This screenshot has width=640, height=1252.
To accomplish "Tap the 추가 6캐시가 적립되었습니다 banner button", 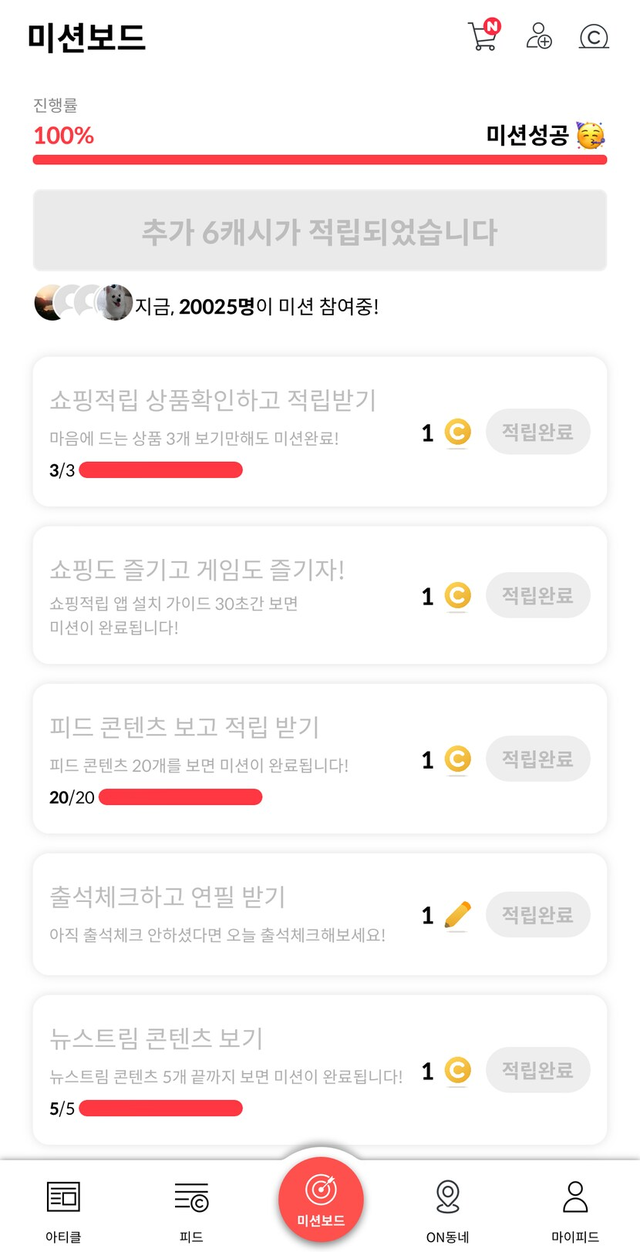I will [320, 232].
